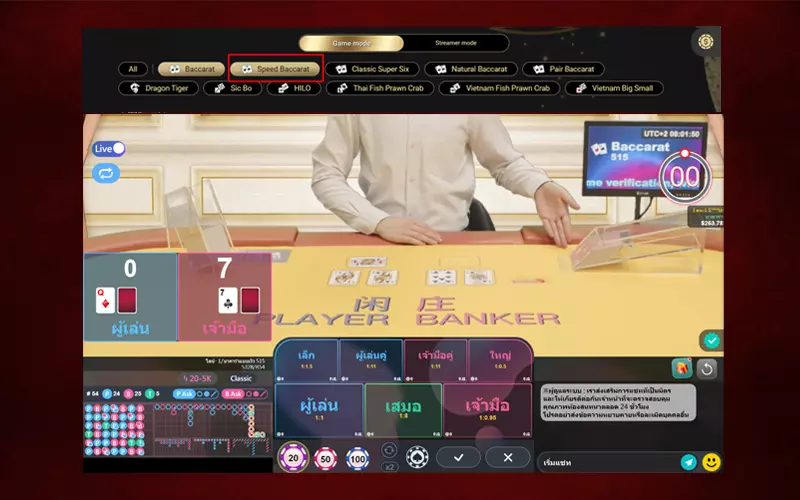Cancel the bet with X button

click(508, 457)
